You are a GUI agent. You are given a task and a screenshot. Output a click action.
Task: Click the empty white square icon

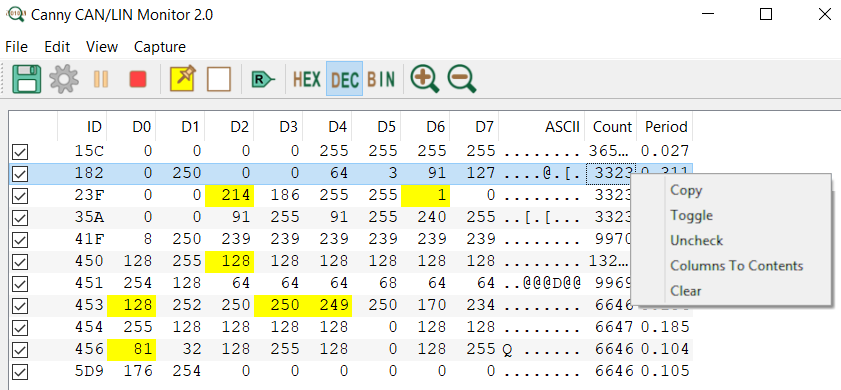(219, 79)
